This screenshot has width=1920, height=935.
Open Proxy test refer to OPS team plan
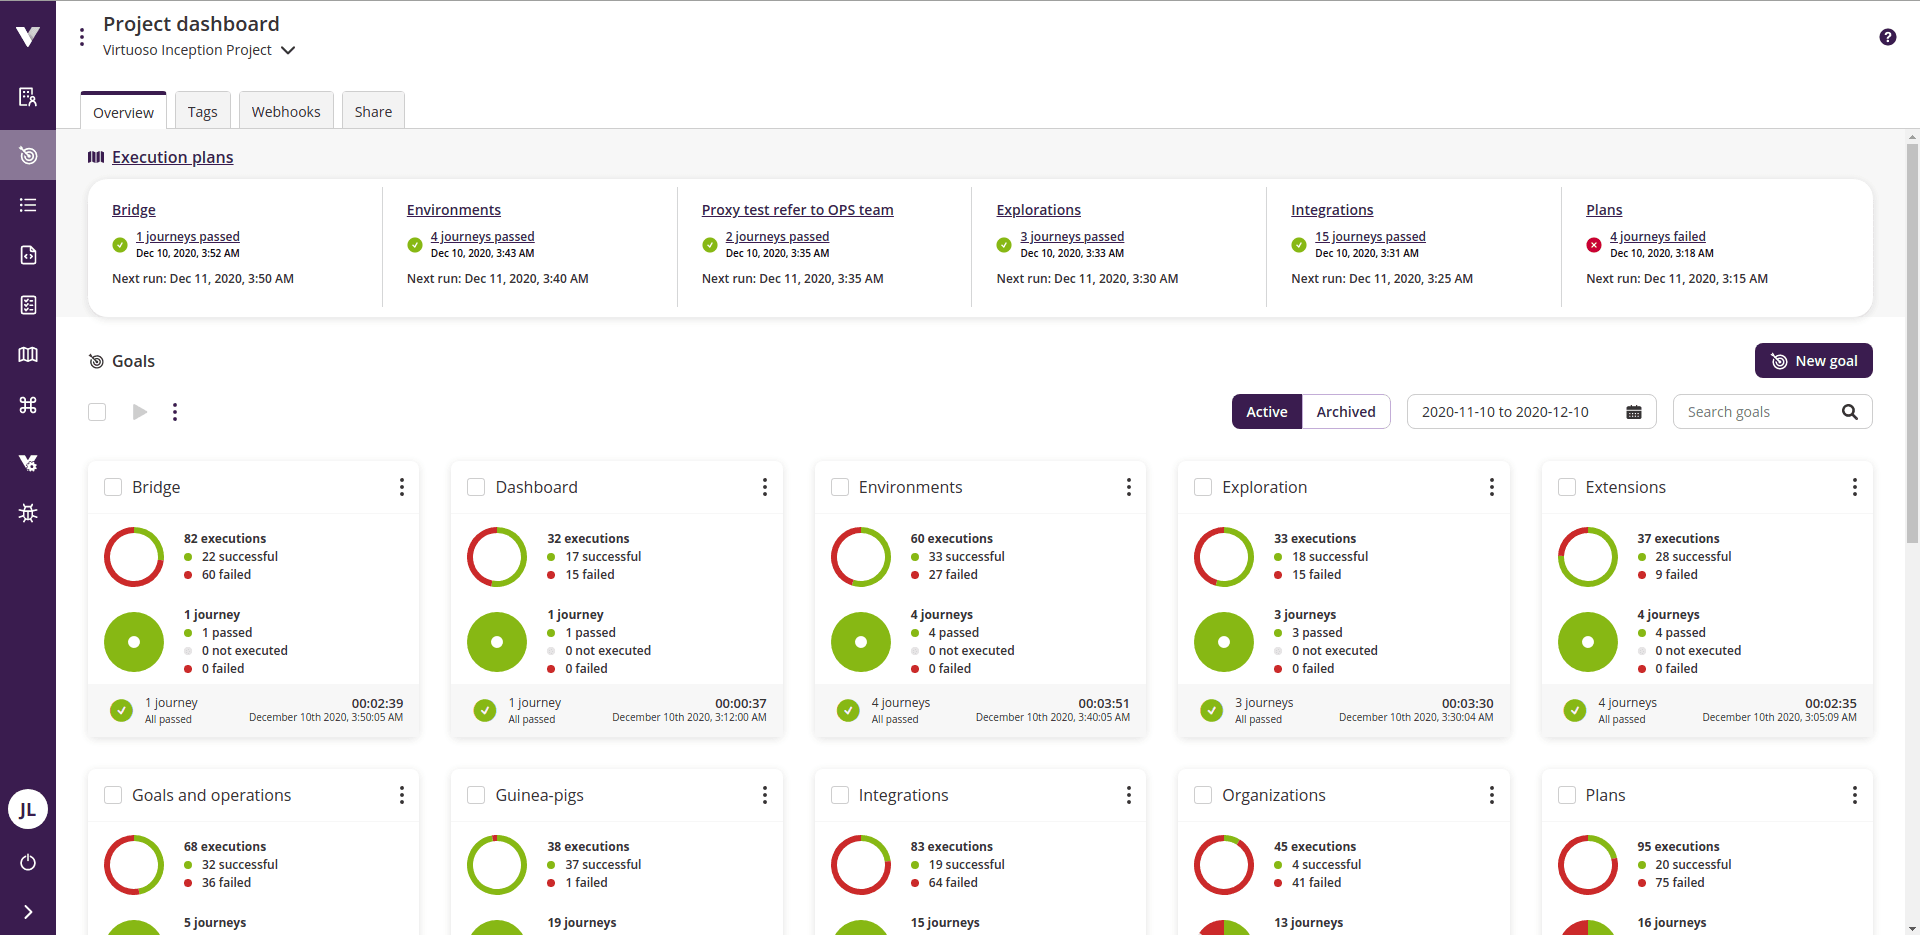click(797, 210)
